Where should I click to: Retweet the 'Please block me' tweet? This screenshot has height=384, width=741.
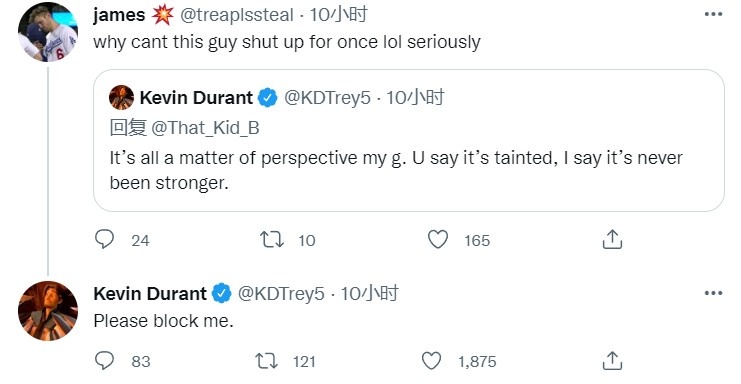pyautogui.click(x=267, y=361)
